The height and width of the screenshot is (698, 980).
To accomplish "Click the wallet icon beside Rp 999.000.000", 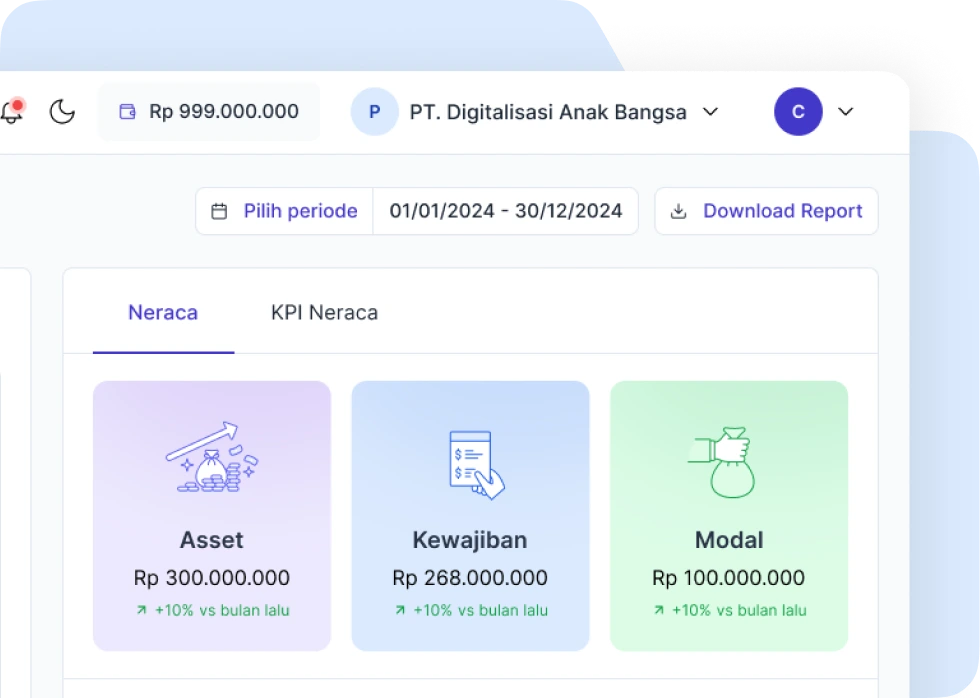I will click(x=127, y=112).
